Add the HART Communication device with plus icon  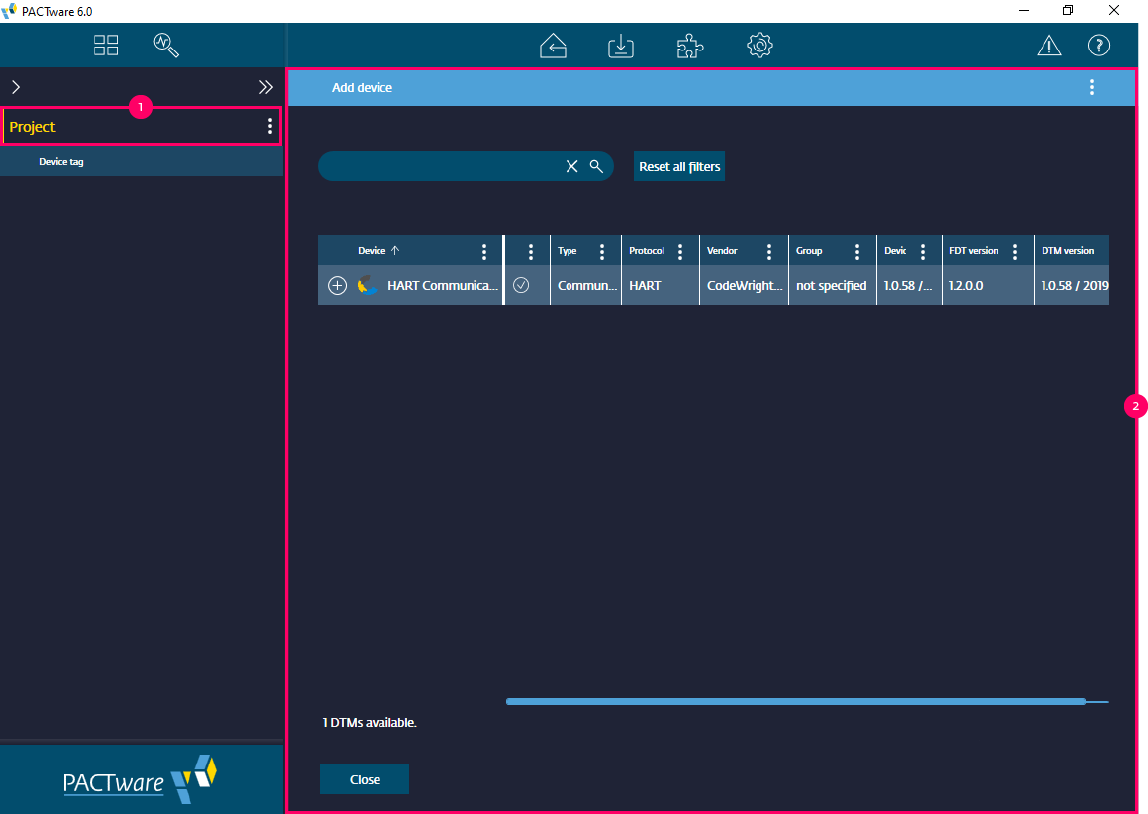pos(338,285)
